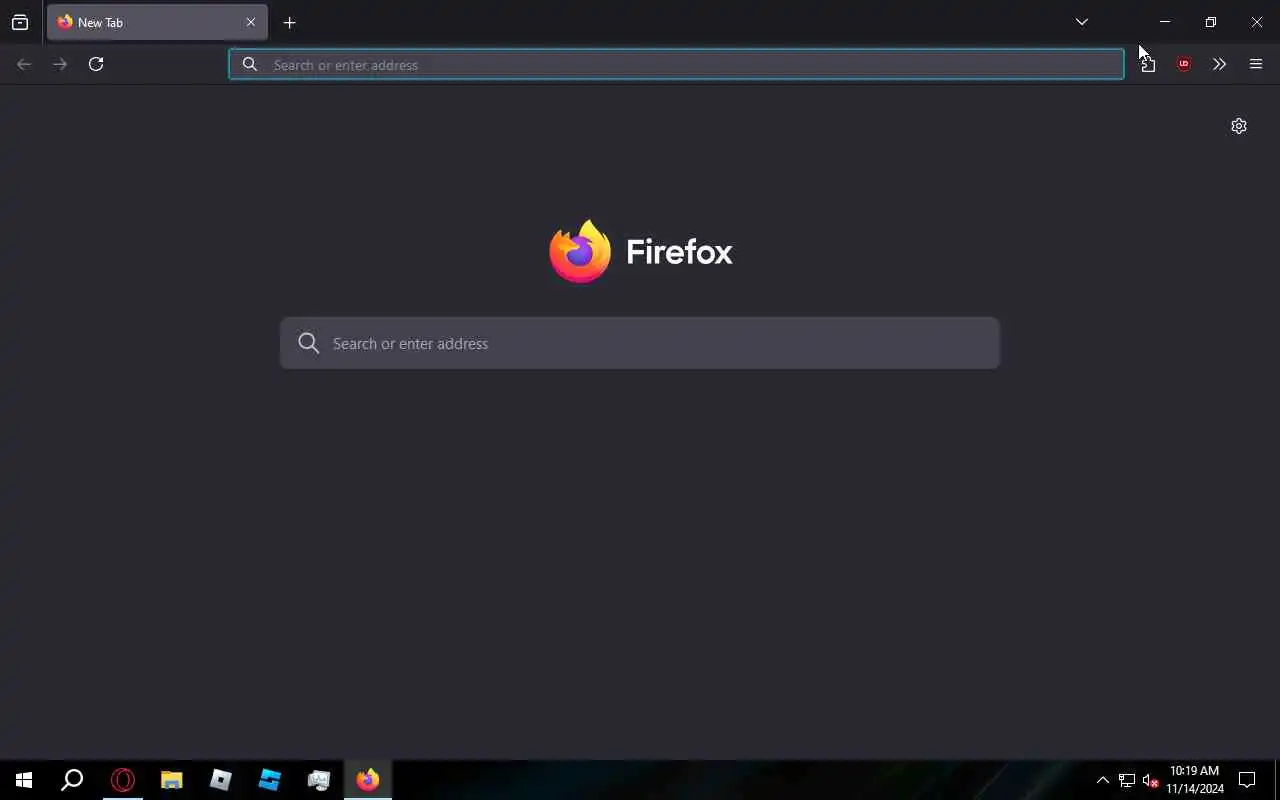
Task: Focus the center page search box
Action: point(640,343)
